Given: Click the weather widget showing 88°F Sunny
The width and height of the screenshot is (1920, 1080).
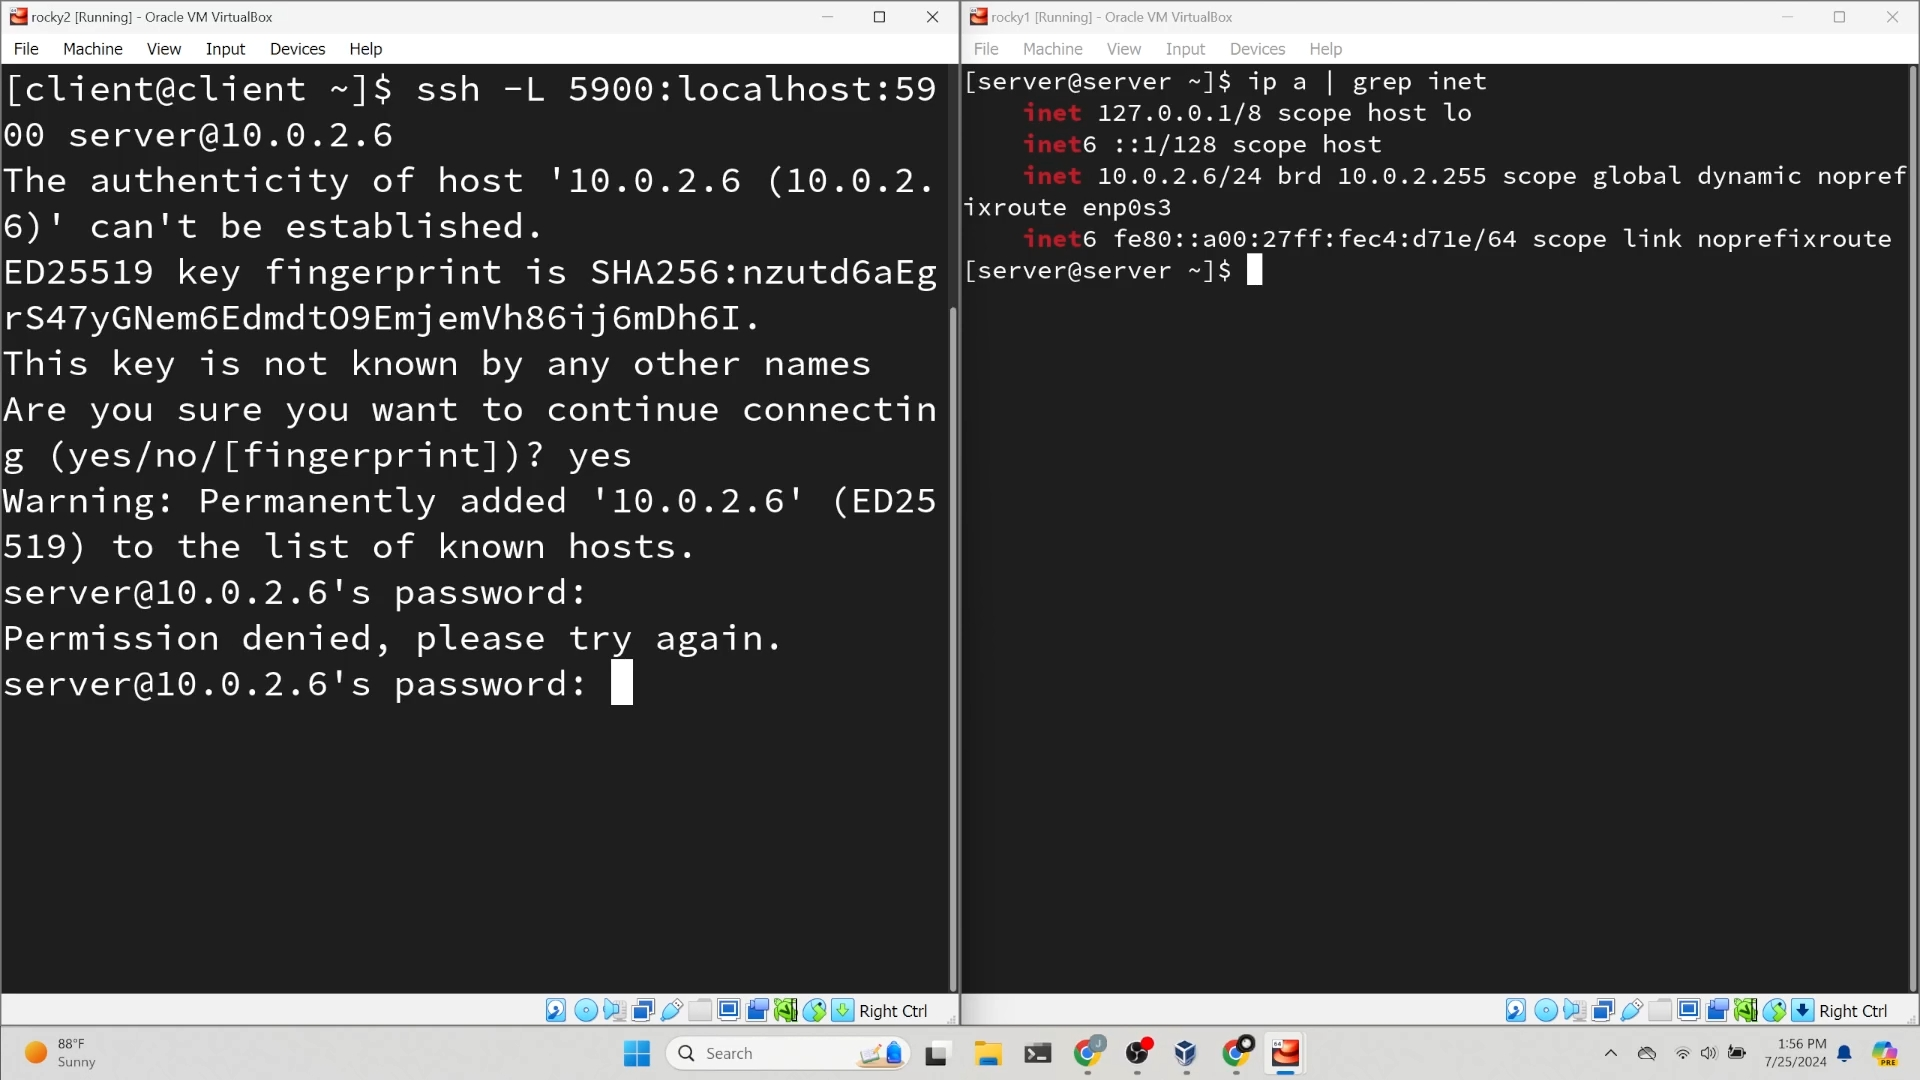Looking at the screenshot, I should click(55, 1052).
